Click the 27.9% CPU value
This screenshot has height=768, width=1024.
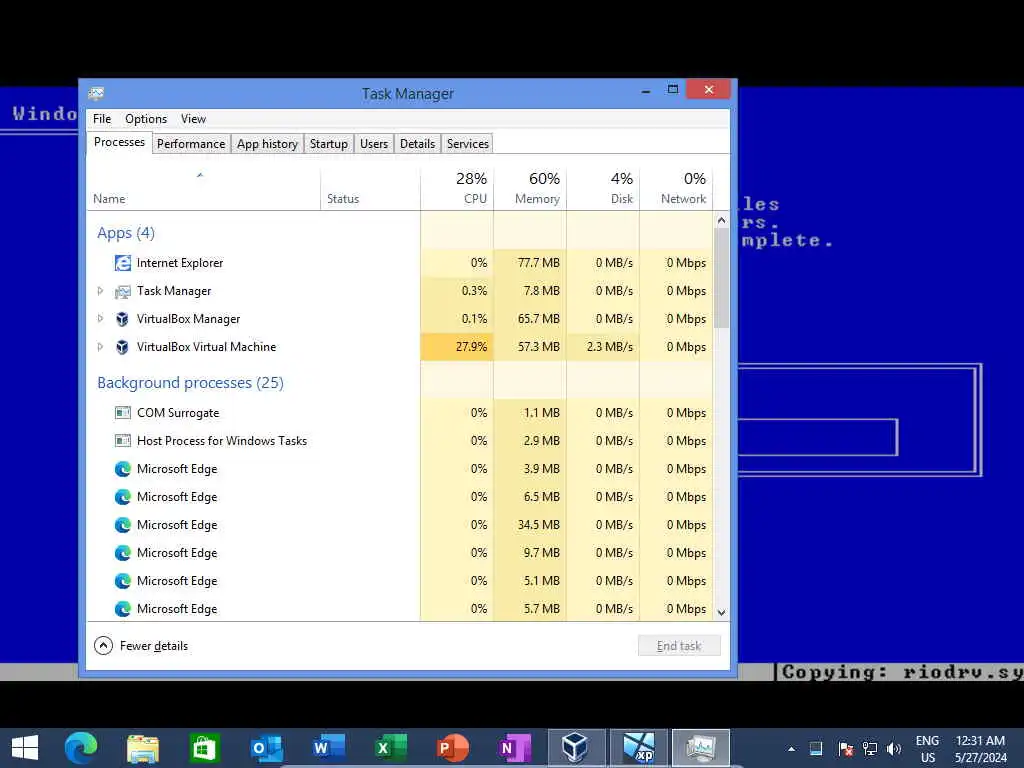tap(472, 347)
